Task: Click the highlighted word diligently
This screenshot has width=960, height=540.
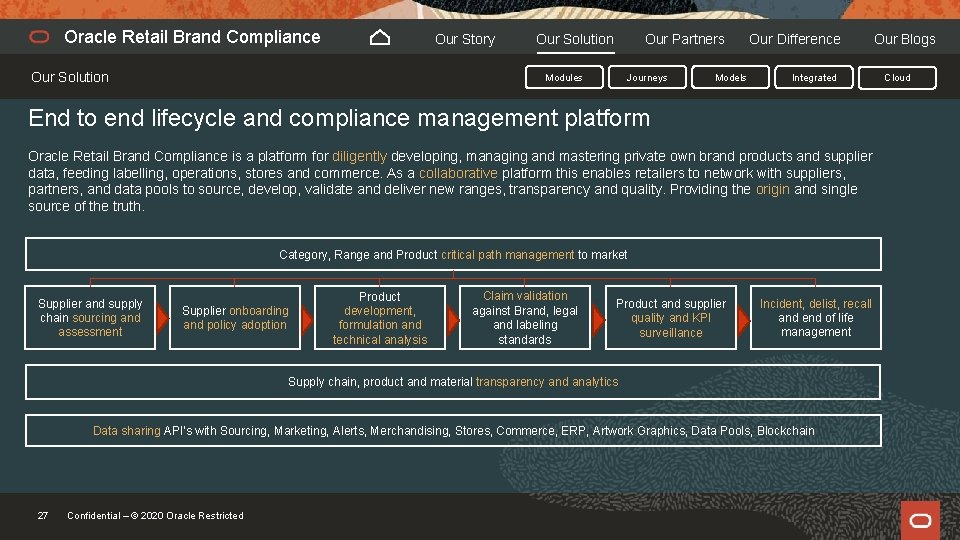Action: pyautogui.click(x=359, y=156)
